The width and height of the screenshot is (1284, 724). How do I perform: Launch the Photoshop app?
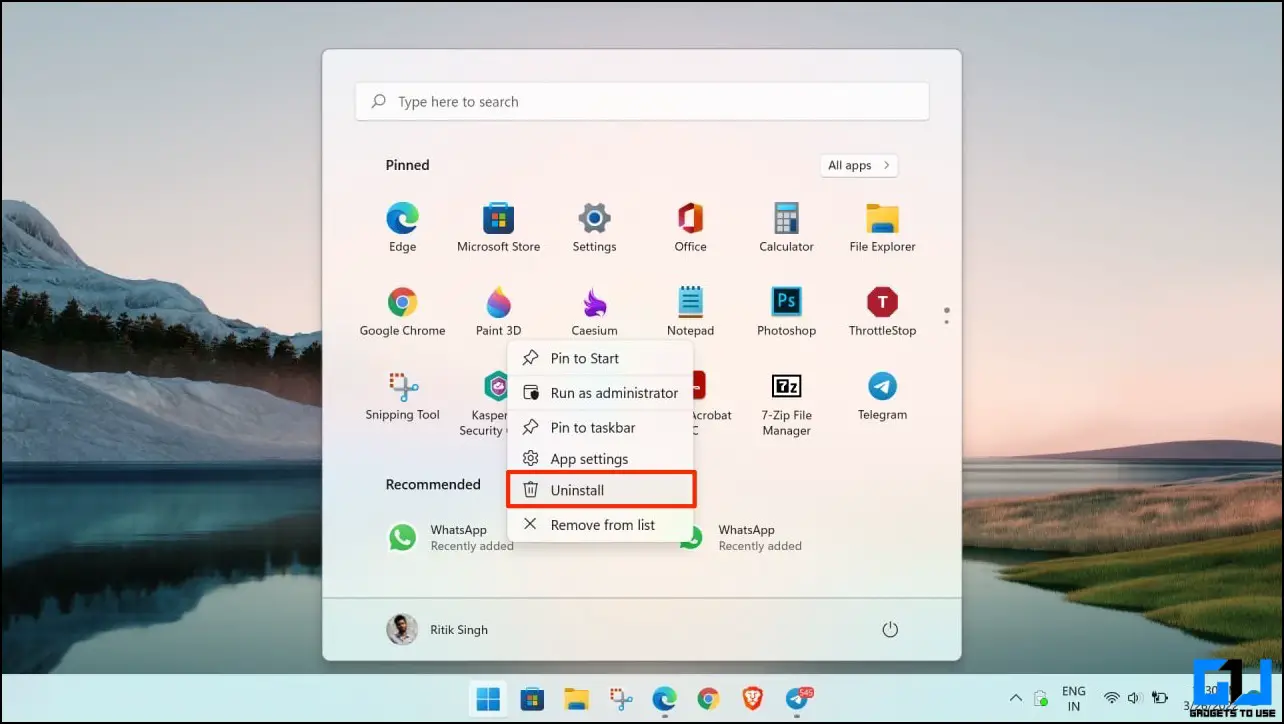[786, 312]
